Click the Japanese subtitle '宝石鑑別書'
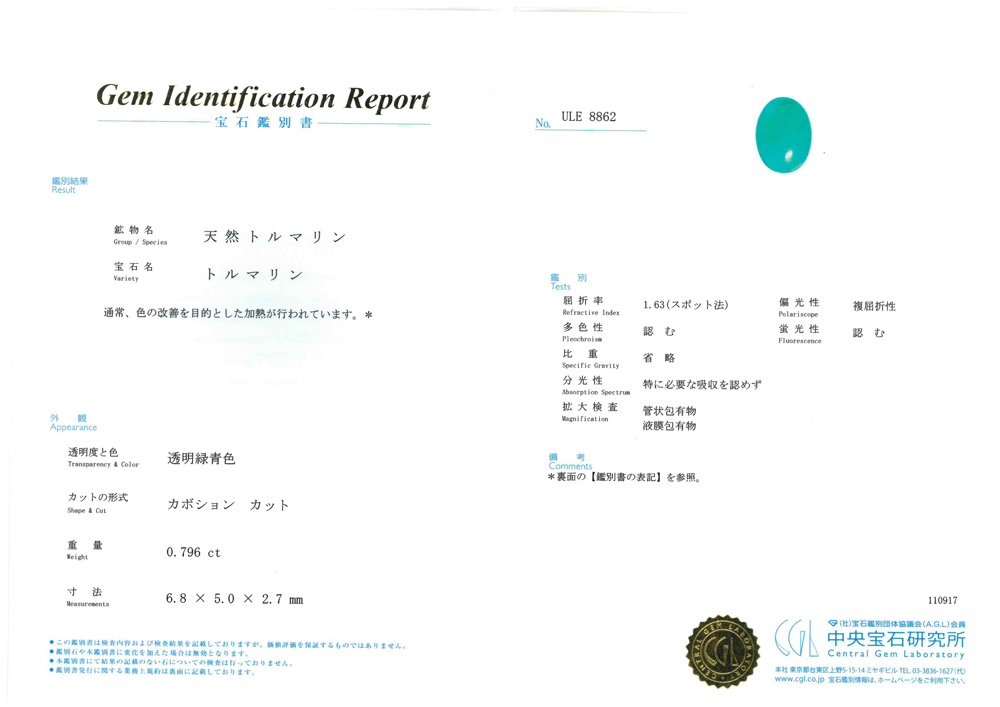This screenshot has width=1000, height=707. pos(263,122)
